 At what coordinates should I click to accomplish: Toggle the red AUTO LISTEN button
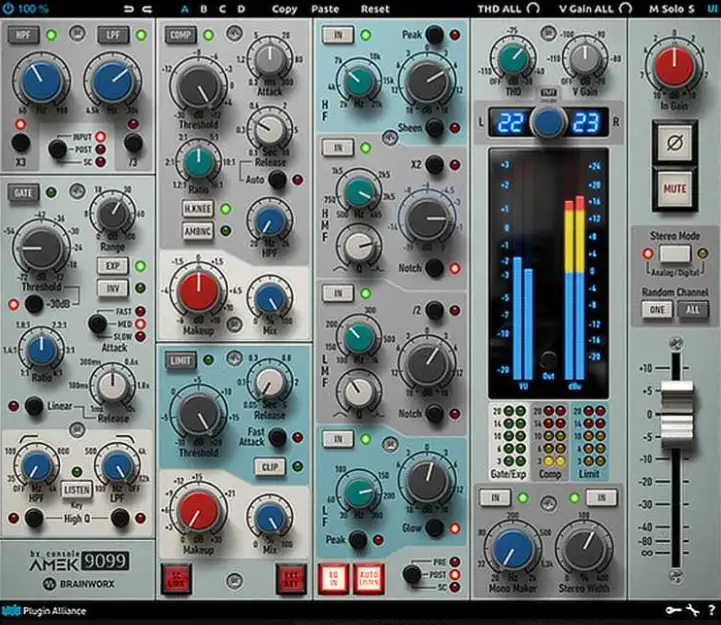point(369,579)
